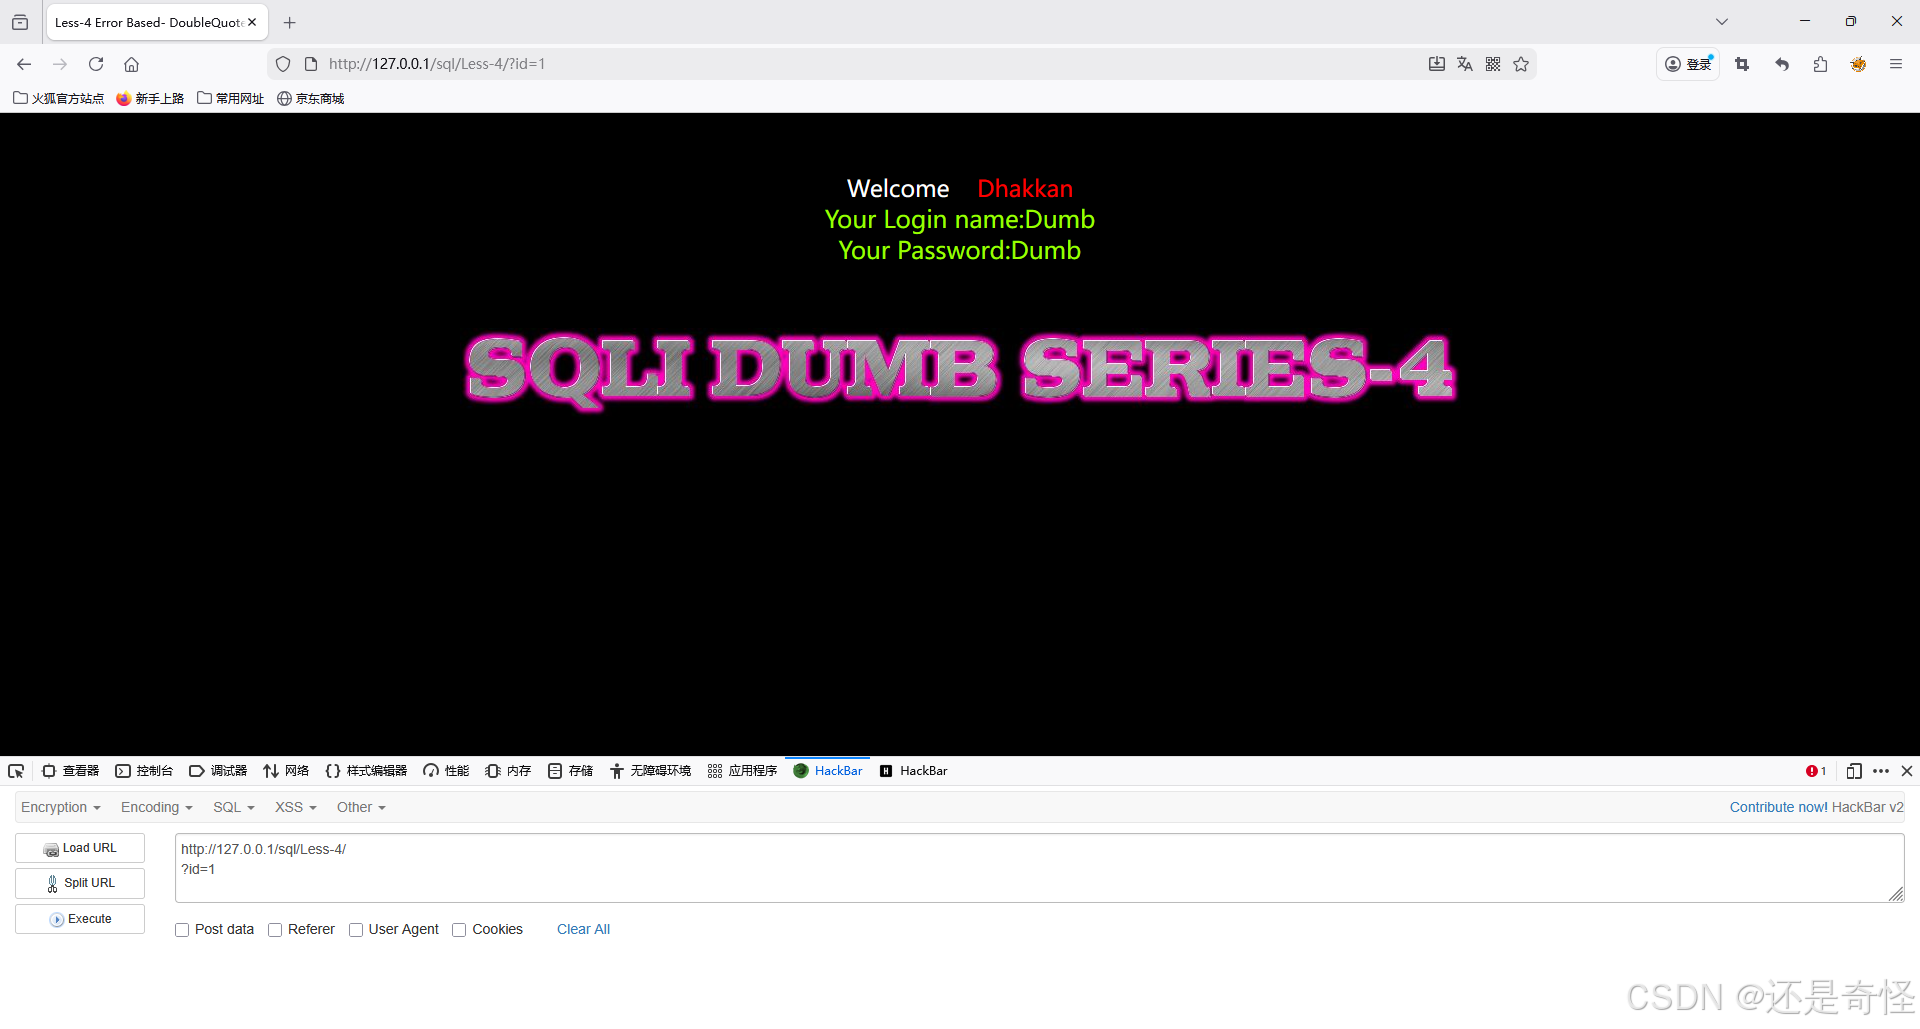Check the Cookies checkbox in HackBar
Image resolution: width=1920 pixels, height=1029 pixels.
click(x=459, y=929)
